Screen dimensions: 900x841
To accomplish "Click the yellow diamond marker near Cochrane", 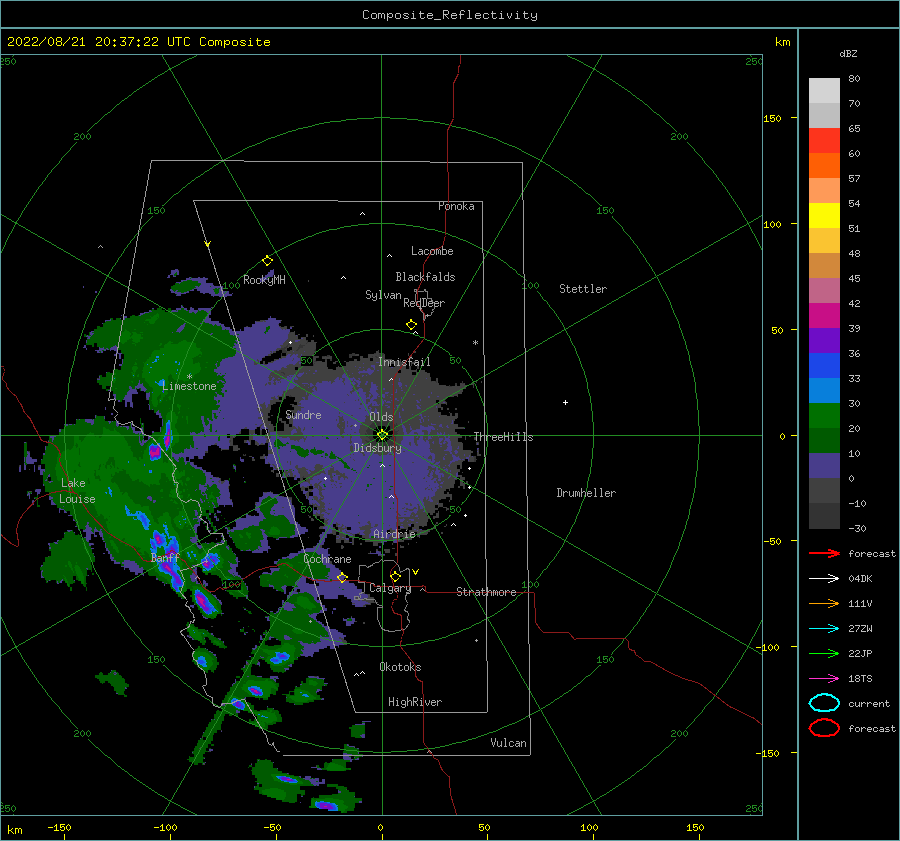I will (x=343, y=577).
